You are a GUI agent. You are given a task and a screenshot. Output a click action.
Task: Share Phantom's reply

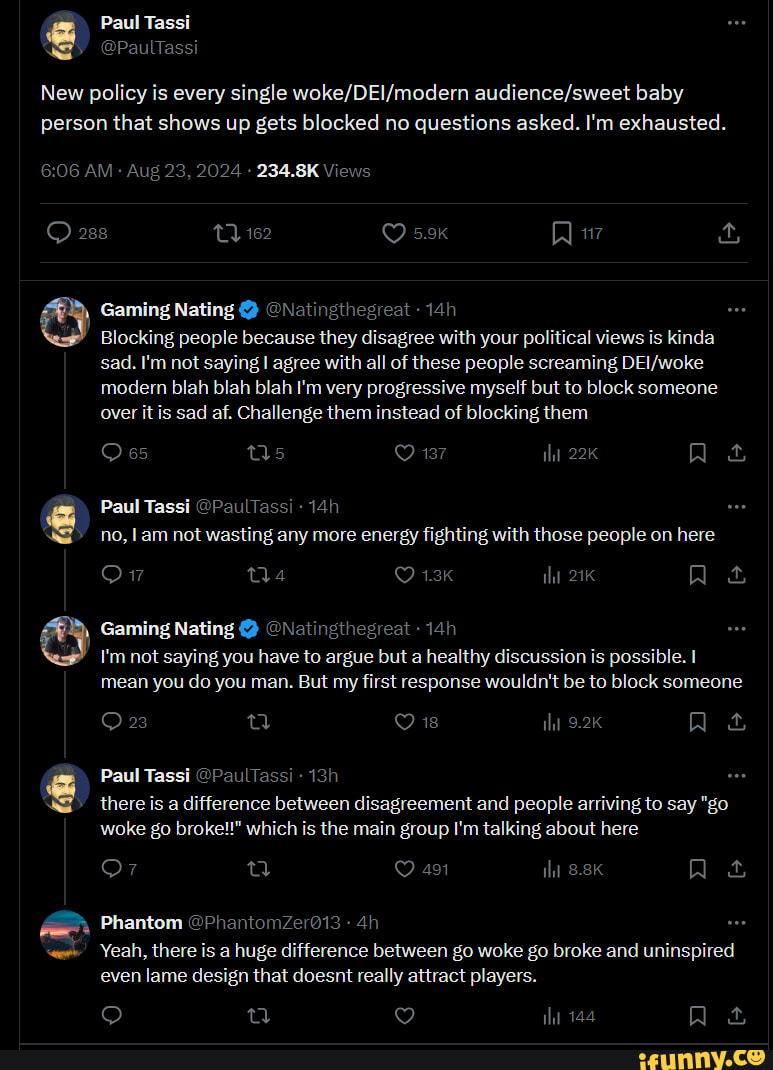(x=736, y=1016)
